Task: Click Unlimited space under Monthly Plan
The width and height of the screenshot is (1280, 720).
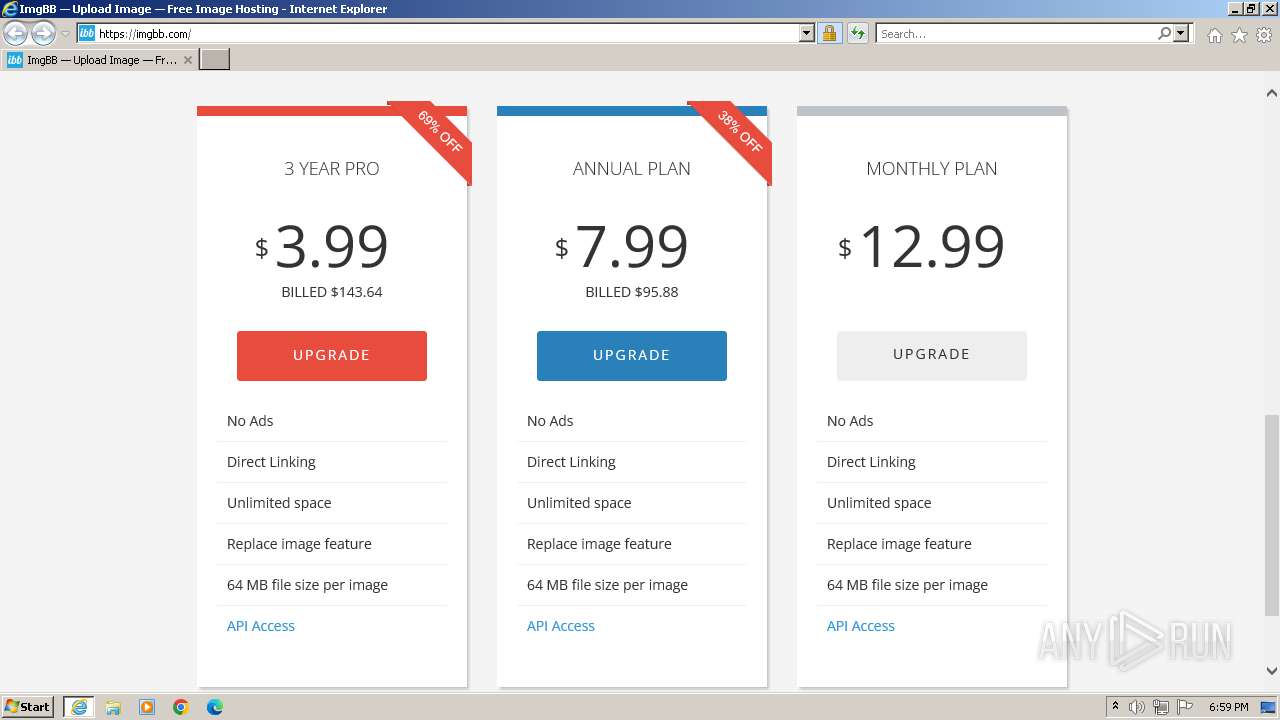Action: [x=879, y=503]
